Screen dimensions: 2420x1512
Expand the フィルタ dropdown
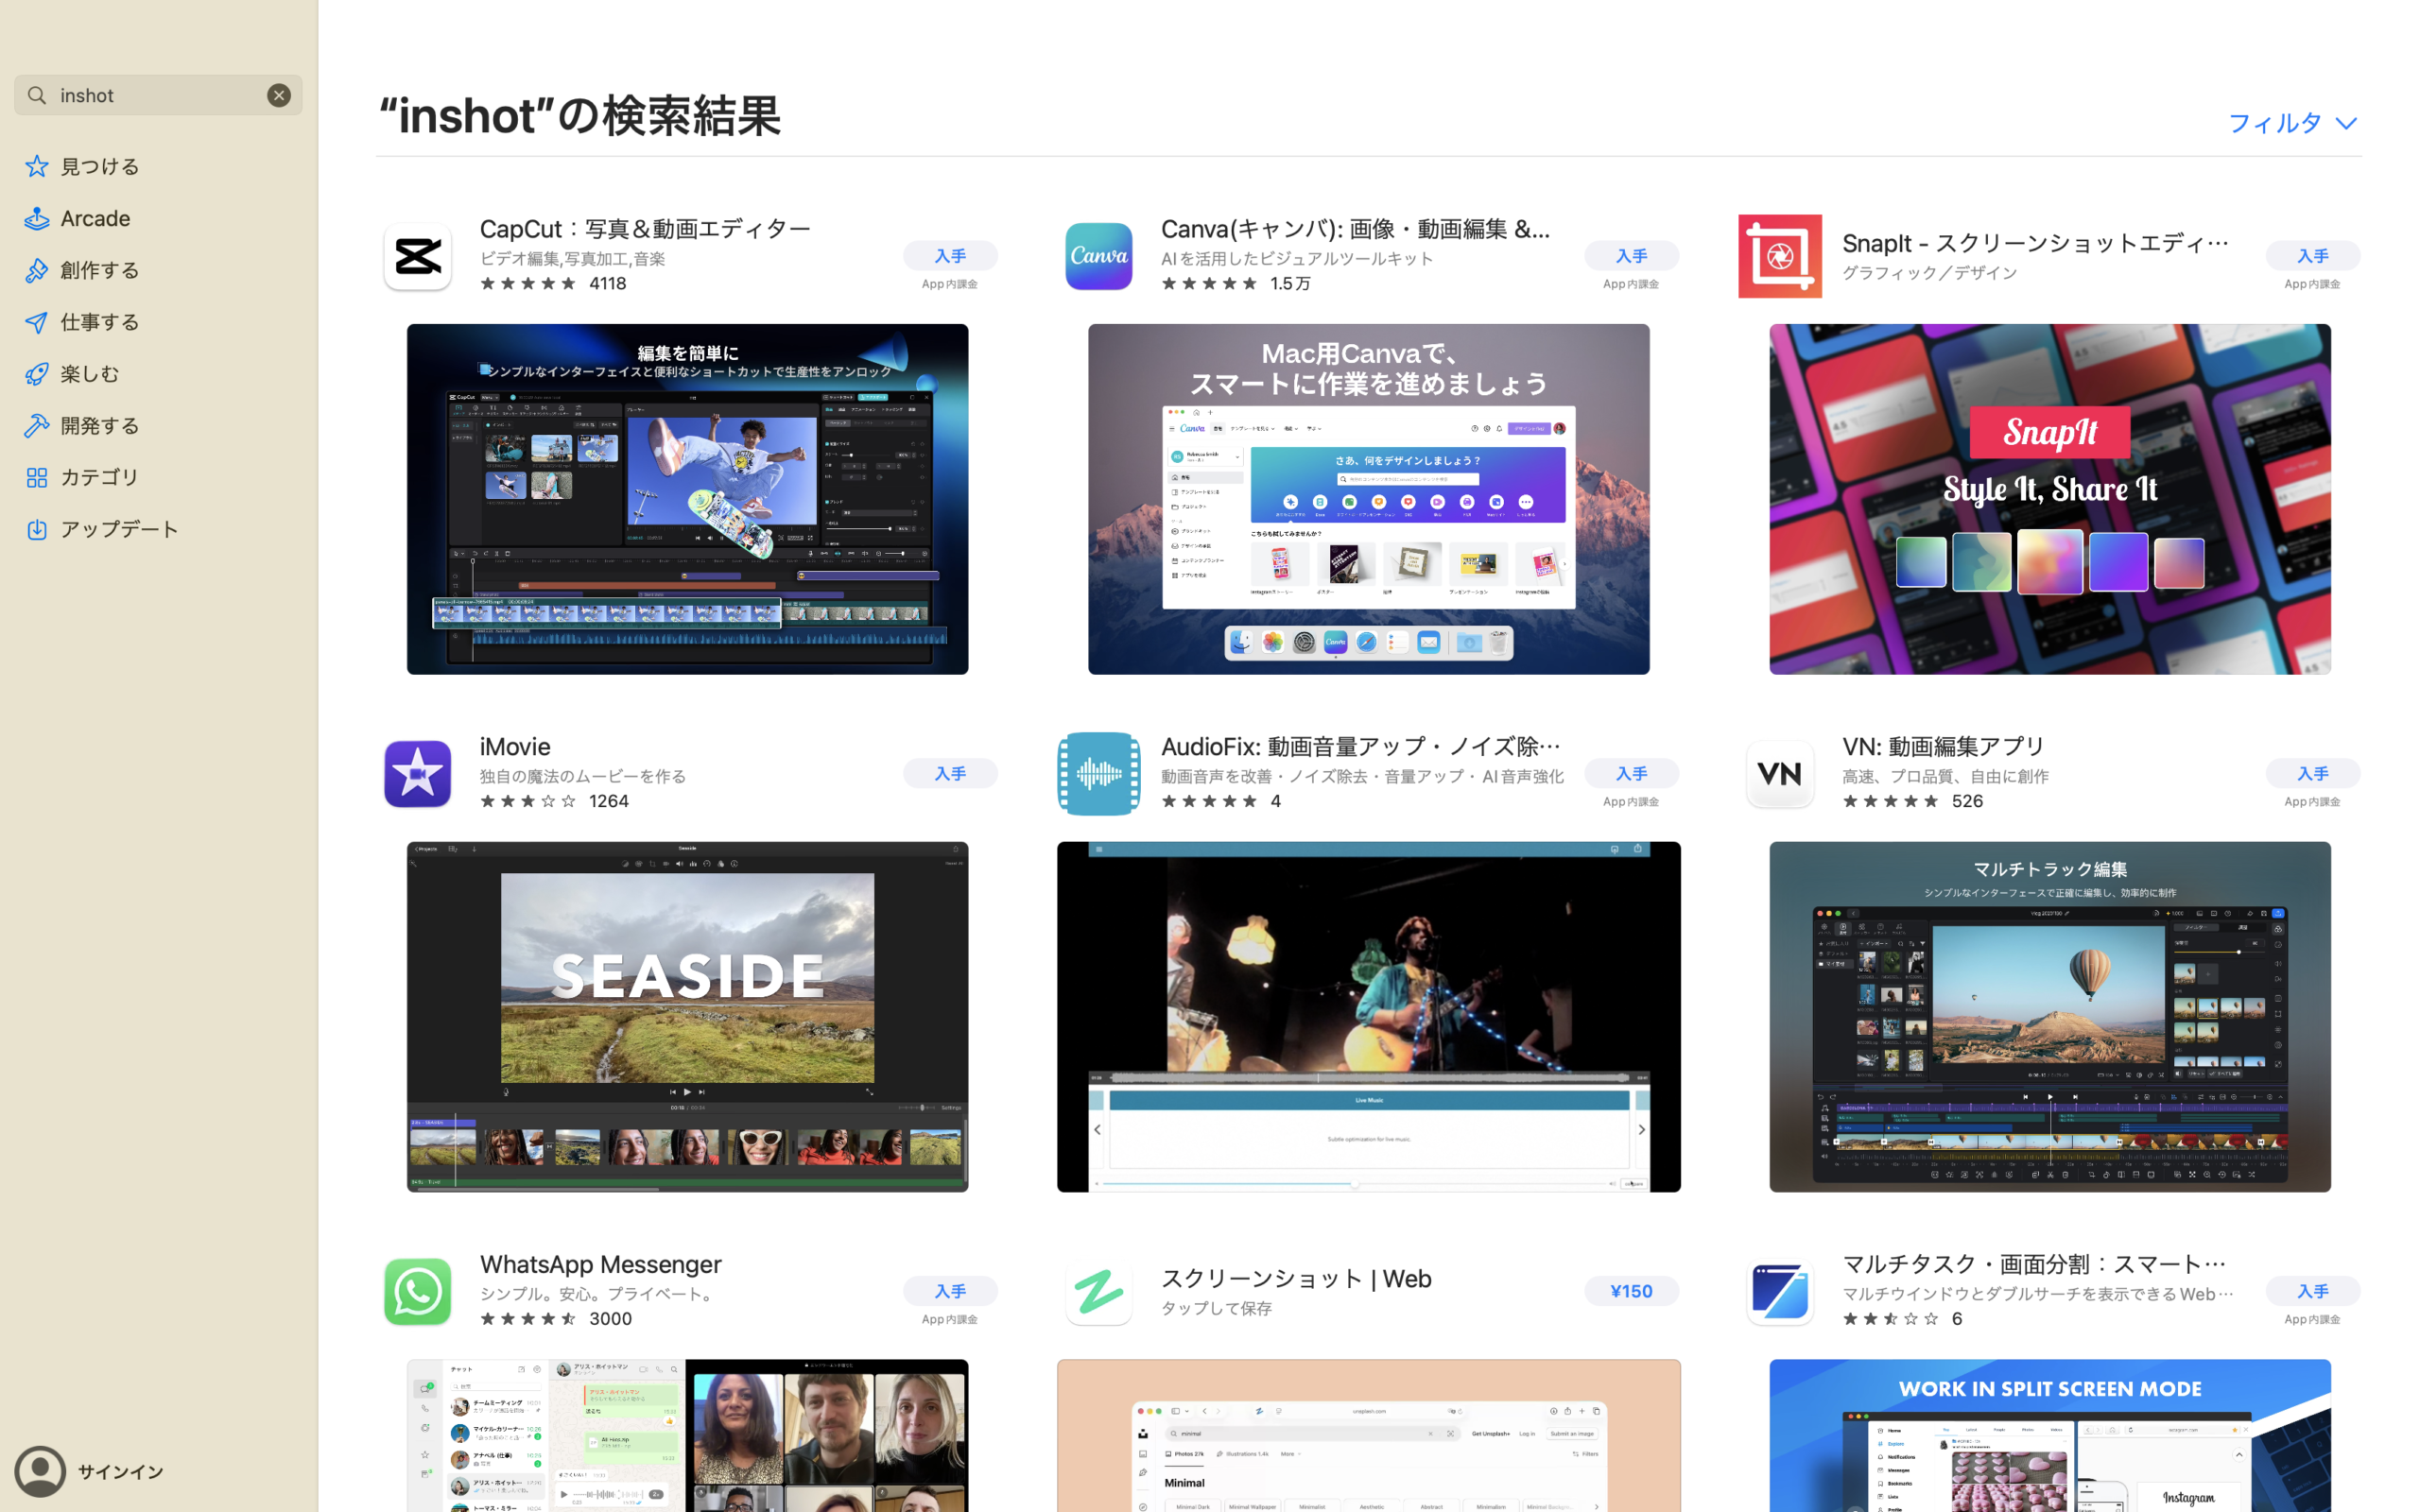[2292, 123]
